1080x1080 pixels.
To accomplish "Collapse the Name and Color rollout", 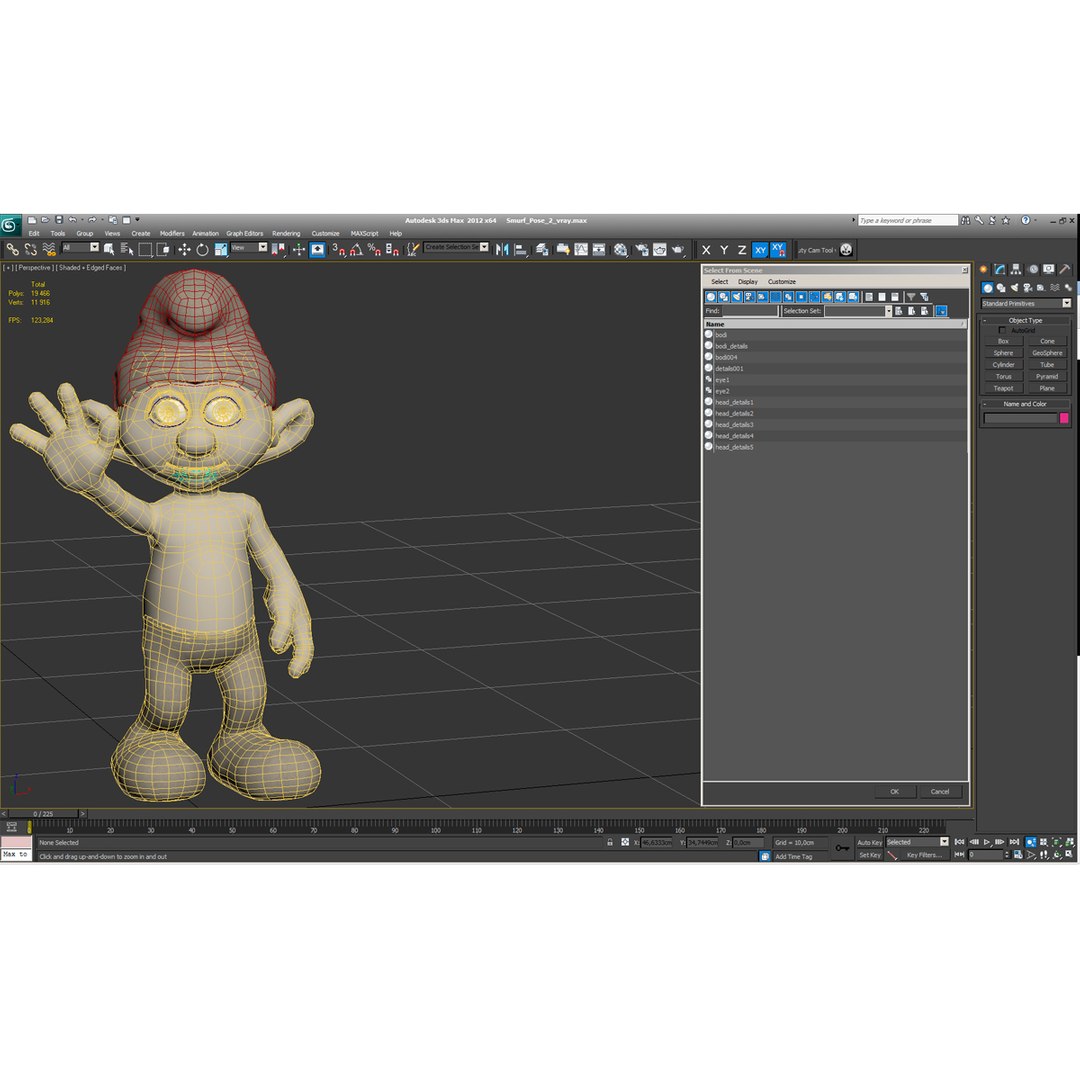I will (1025, 404).
